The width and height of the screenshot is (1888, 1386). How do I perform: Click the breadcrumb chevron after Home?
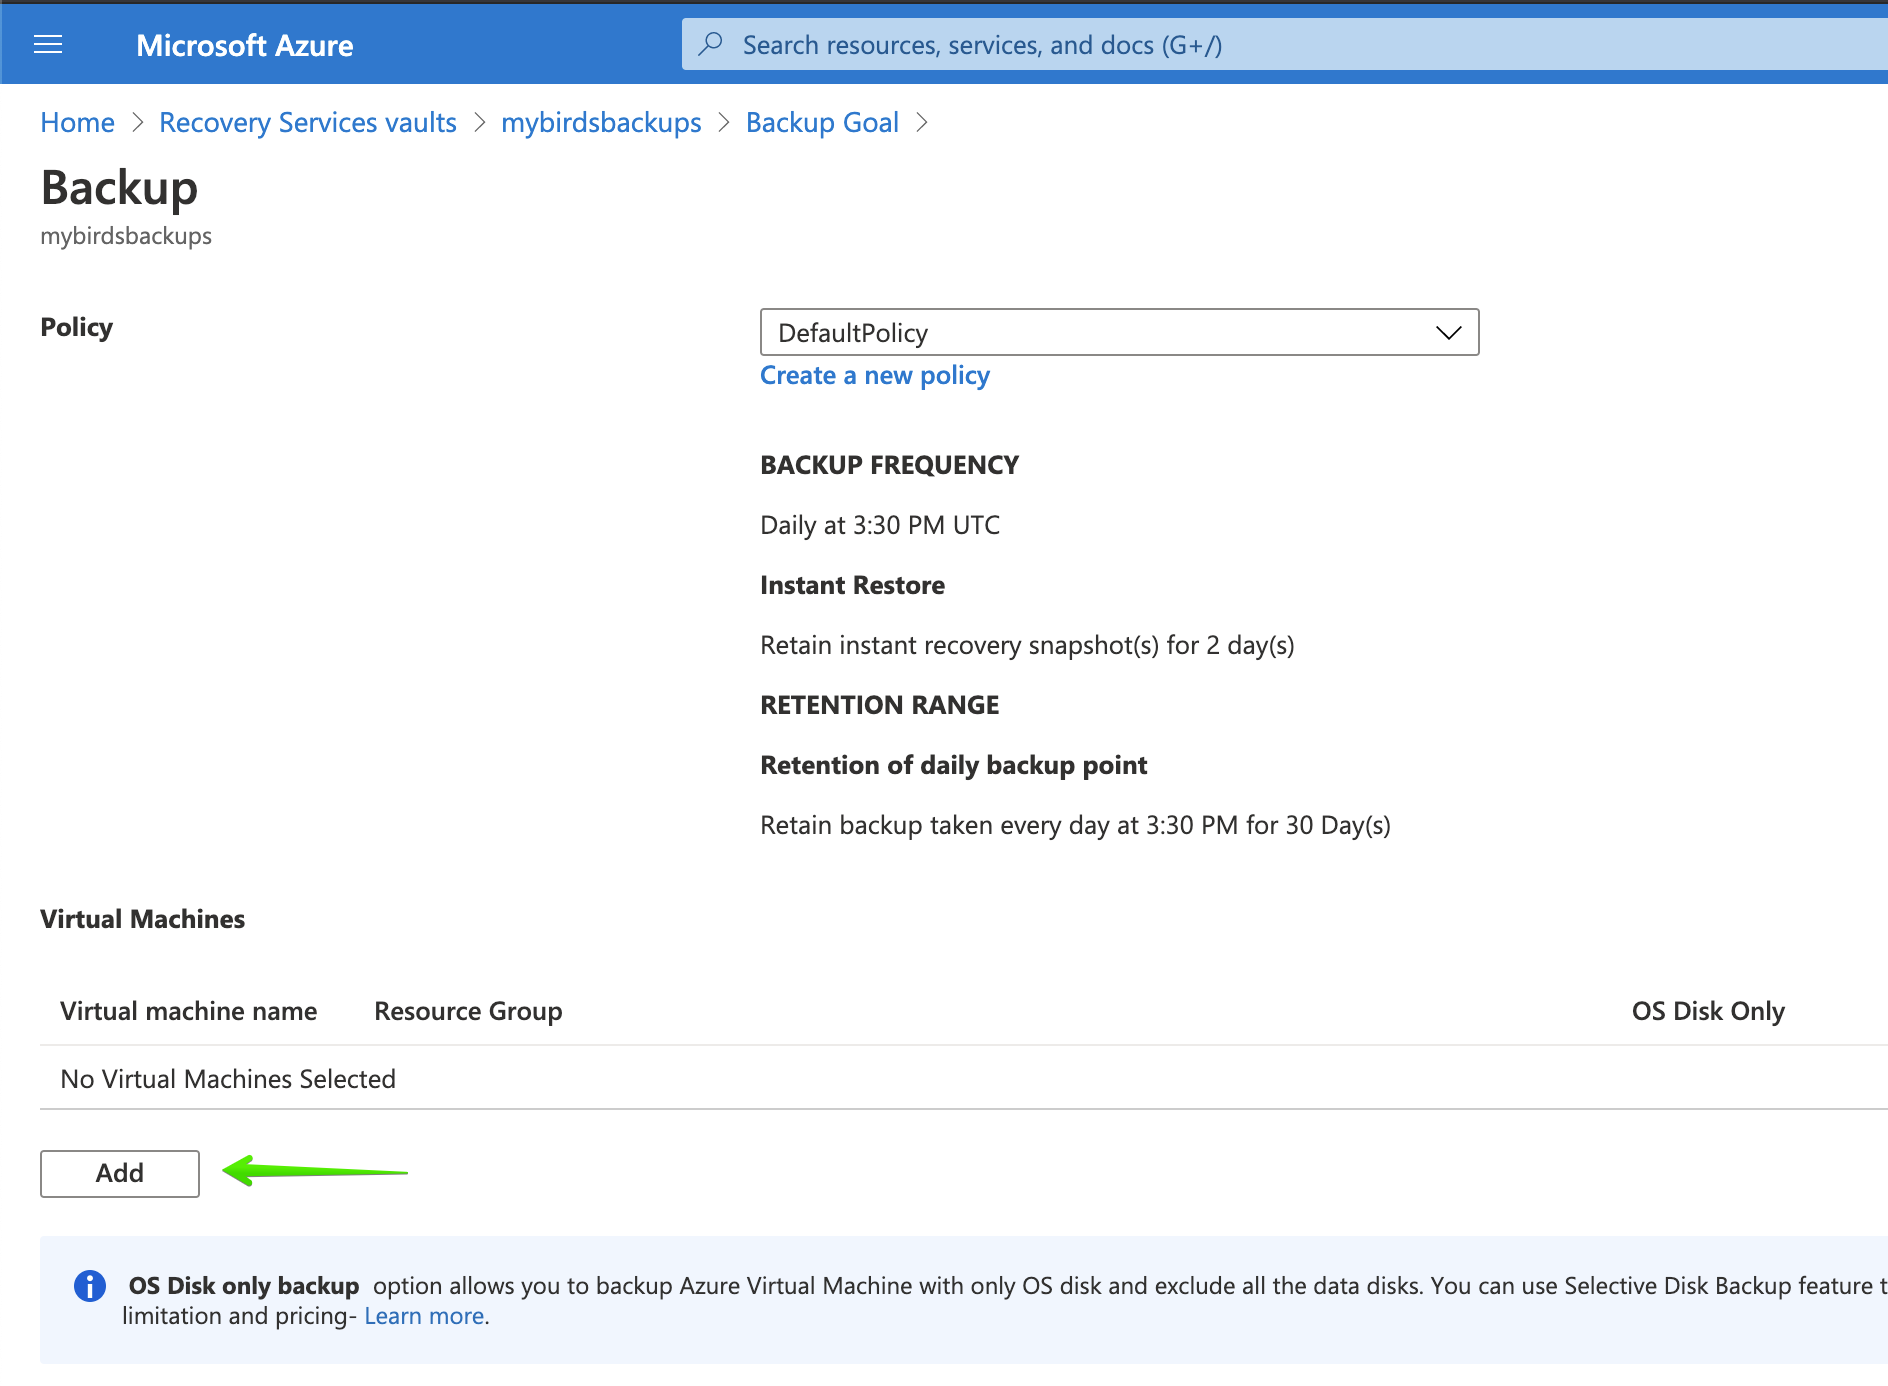(138, 122)
